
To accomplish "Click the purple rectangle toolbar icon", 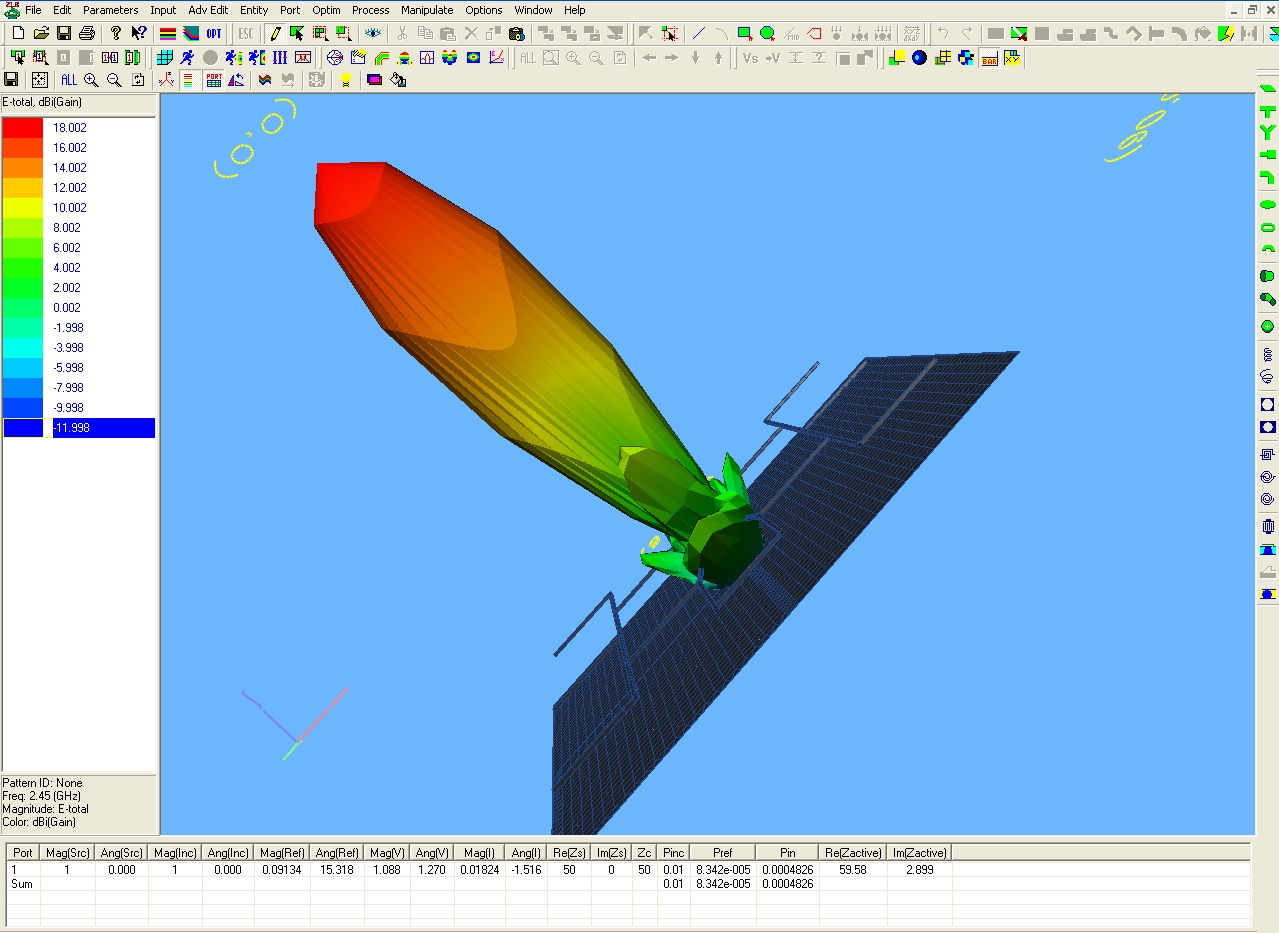I will [375, 80].
